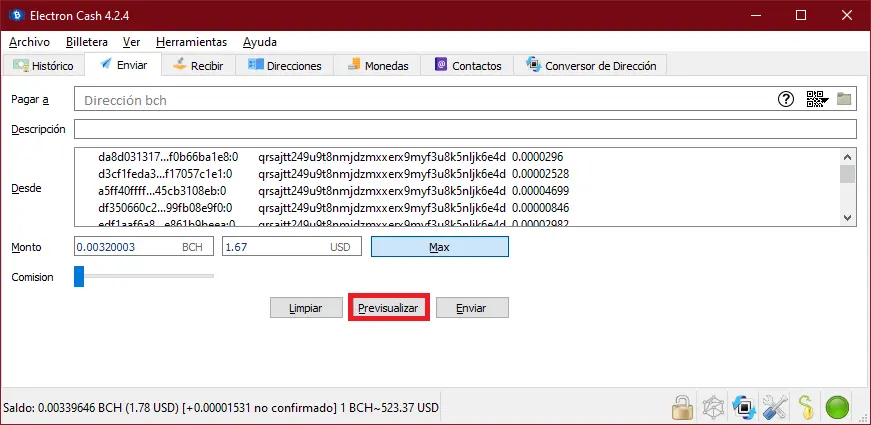
Task: Click the Limpiar button
Action: (306, 308)
